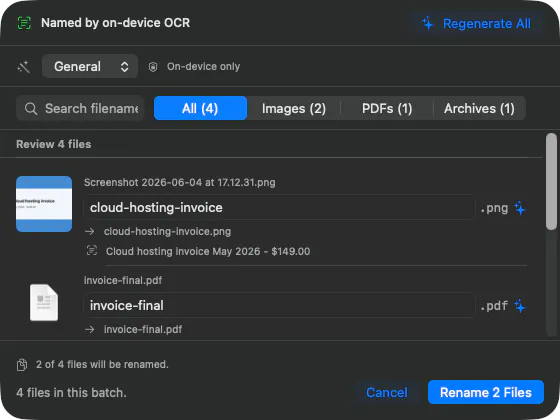The image size is (560, 420).
Task: Regenerate name for cloud-hosting-invoice sparkle icon
Action: click(520, 208)
